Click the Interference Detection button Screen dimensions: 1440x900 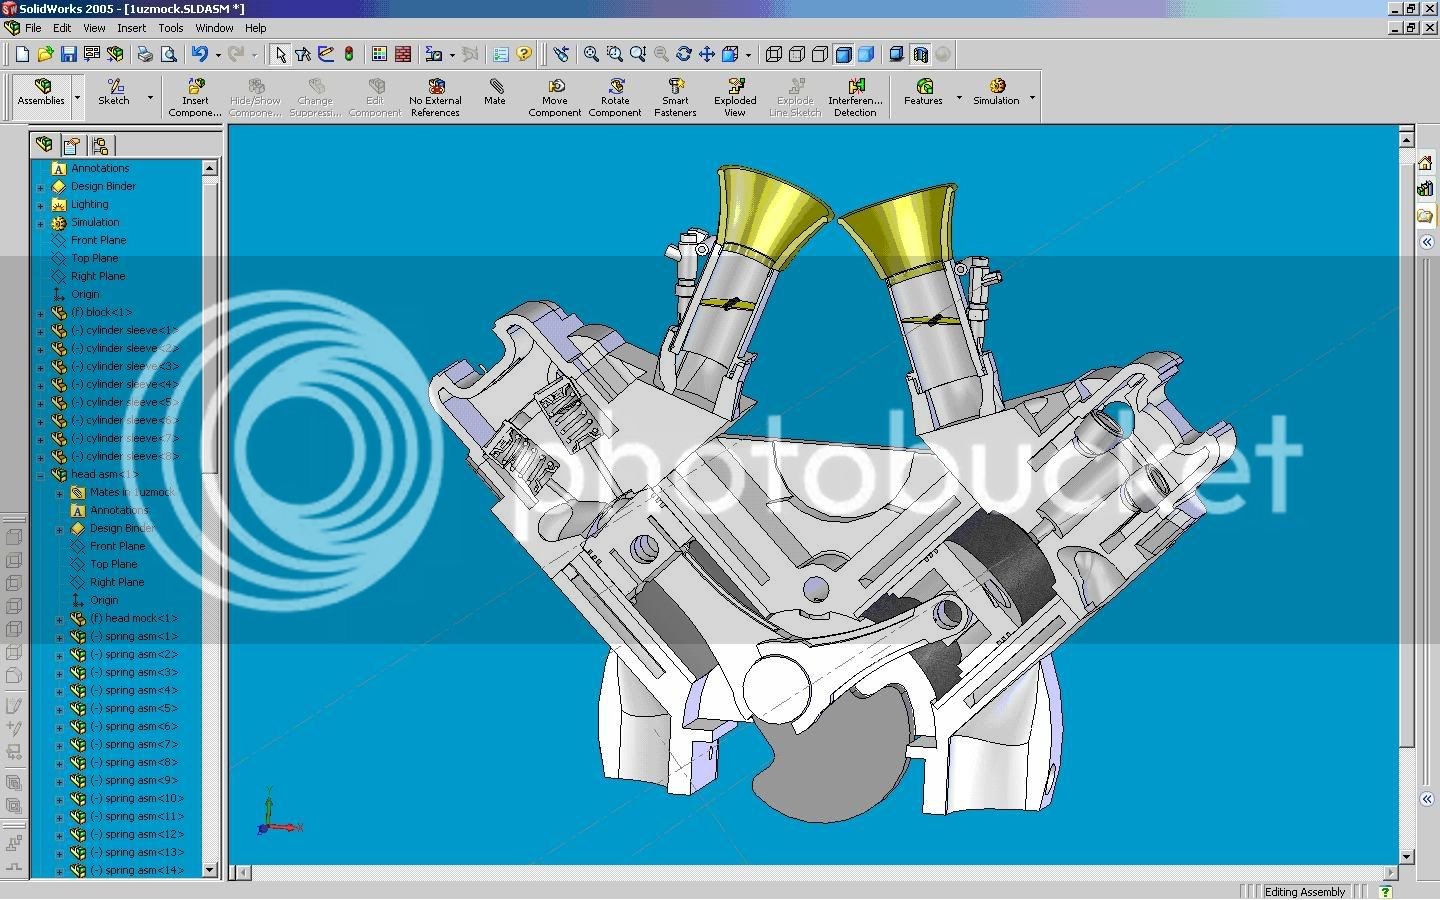(x=855, y=98)
